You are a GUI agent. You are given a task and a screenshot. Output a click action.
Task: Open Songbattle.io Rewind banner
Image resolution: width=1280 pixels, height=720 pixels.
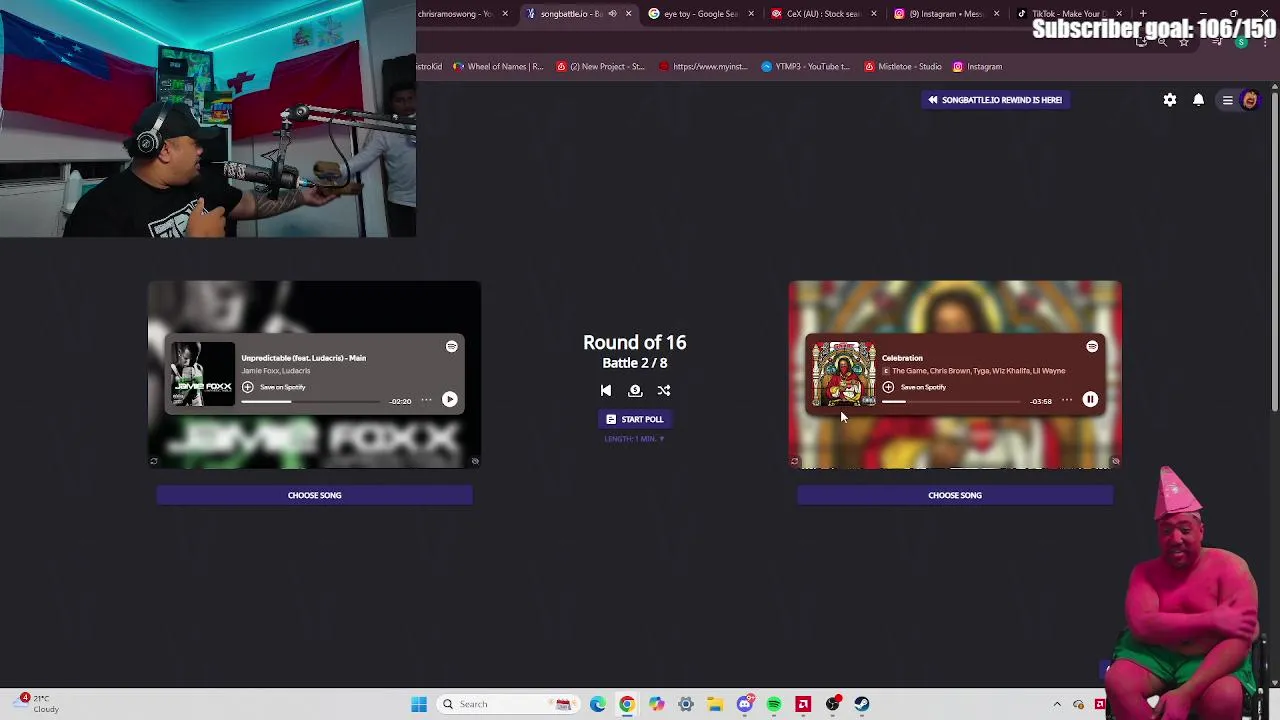pos(995,100)
